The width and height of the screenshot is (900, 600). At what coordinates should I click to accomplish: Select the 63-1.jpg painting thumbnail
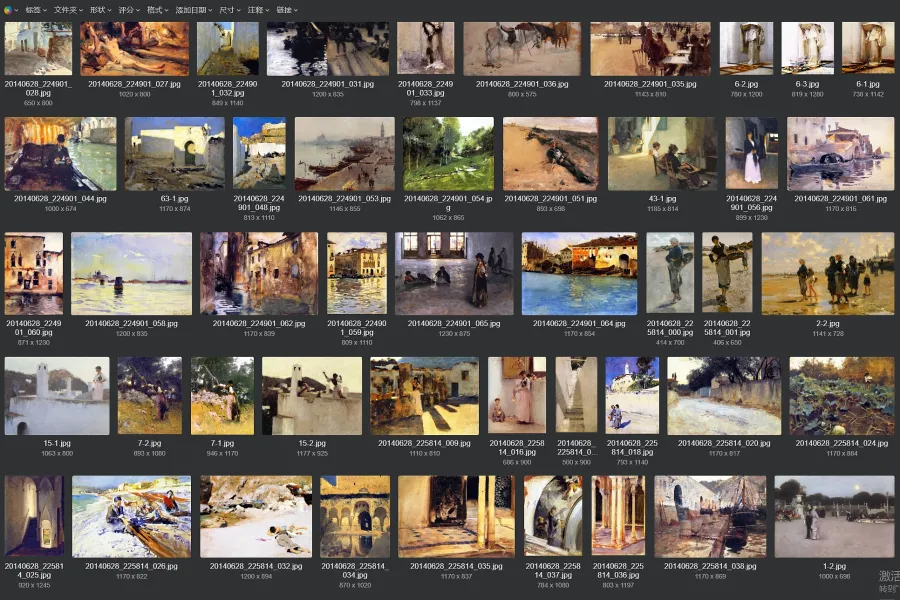tap(174, 153)
